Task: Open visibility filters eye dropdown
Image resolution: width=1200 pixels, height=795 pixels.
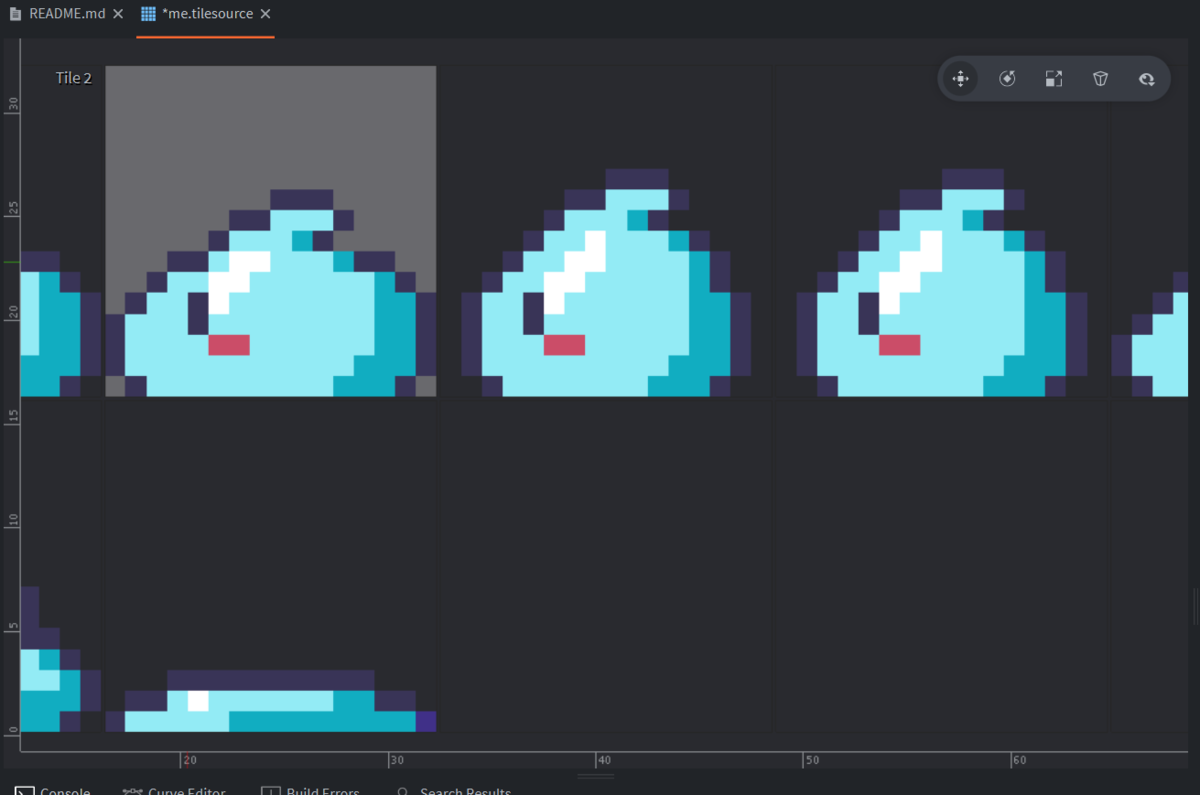Action: [1147, 79]
